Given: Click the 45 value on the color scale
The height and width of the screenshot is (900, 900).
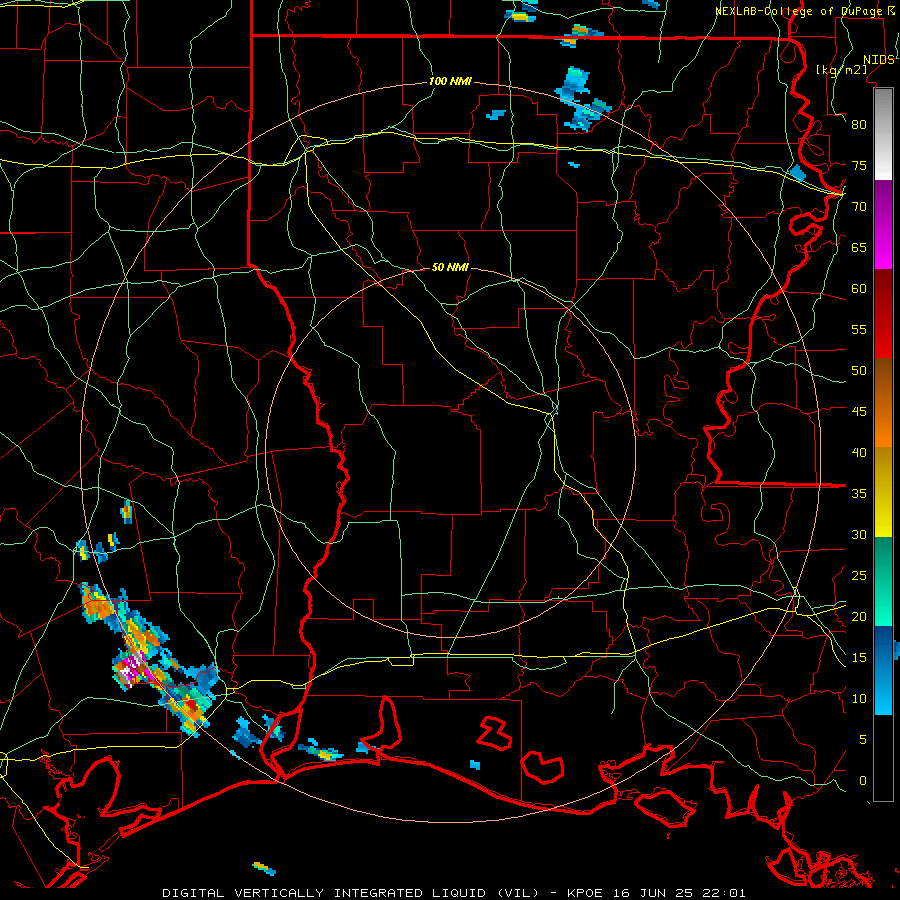Looking at the screenshot, I should pos(859,412).
